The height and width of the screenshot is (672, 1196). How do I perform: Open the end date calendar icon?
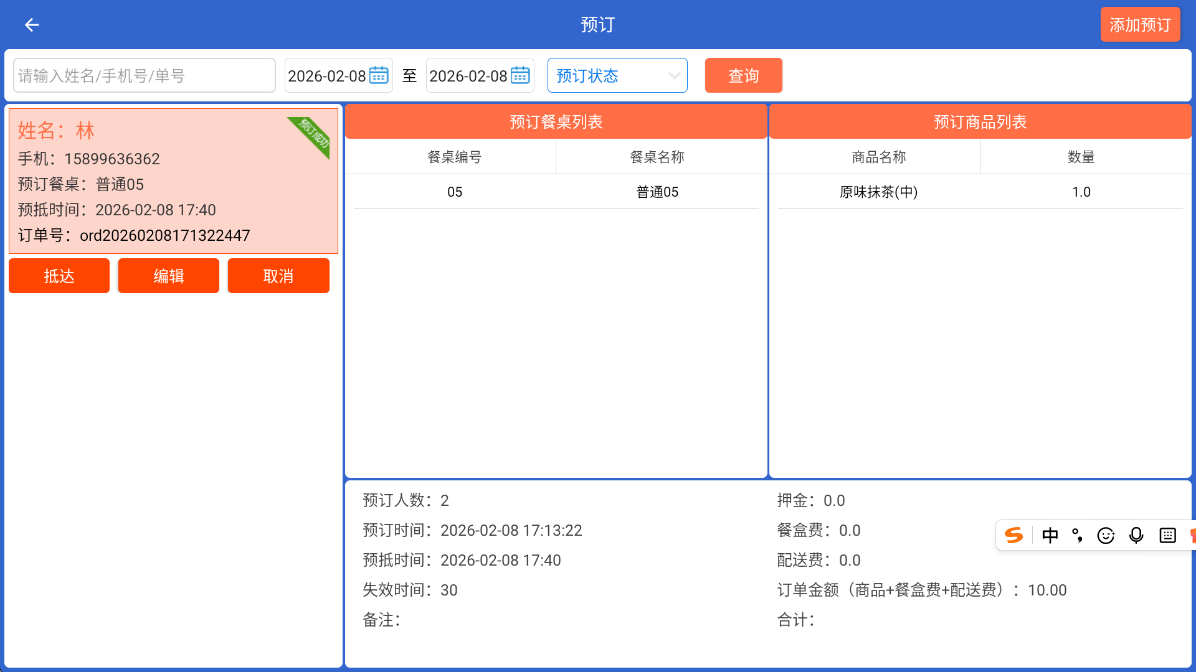(x=520, y=75)
